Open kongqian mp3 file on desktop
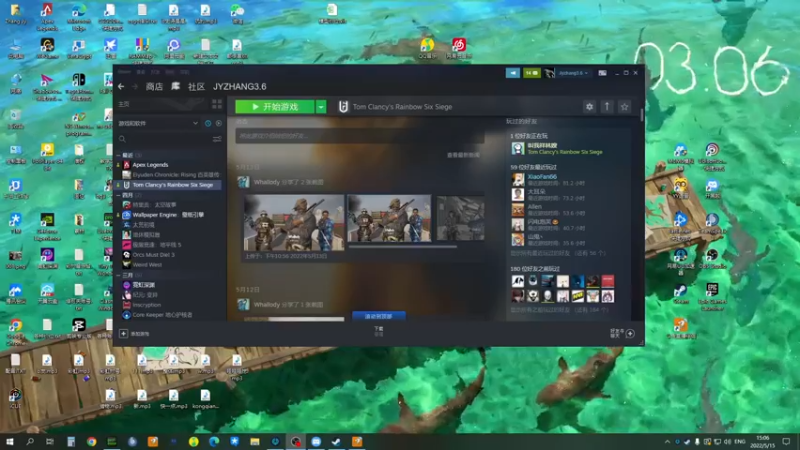800x450 pixels. (x=205, y=399)
